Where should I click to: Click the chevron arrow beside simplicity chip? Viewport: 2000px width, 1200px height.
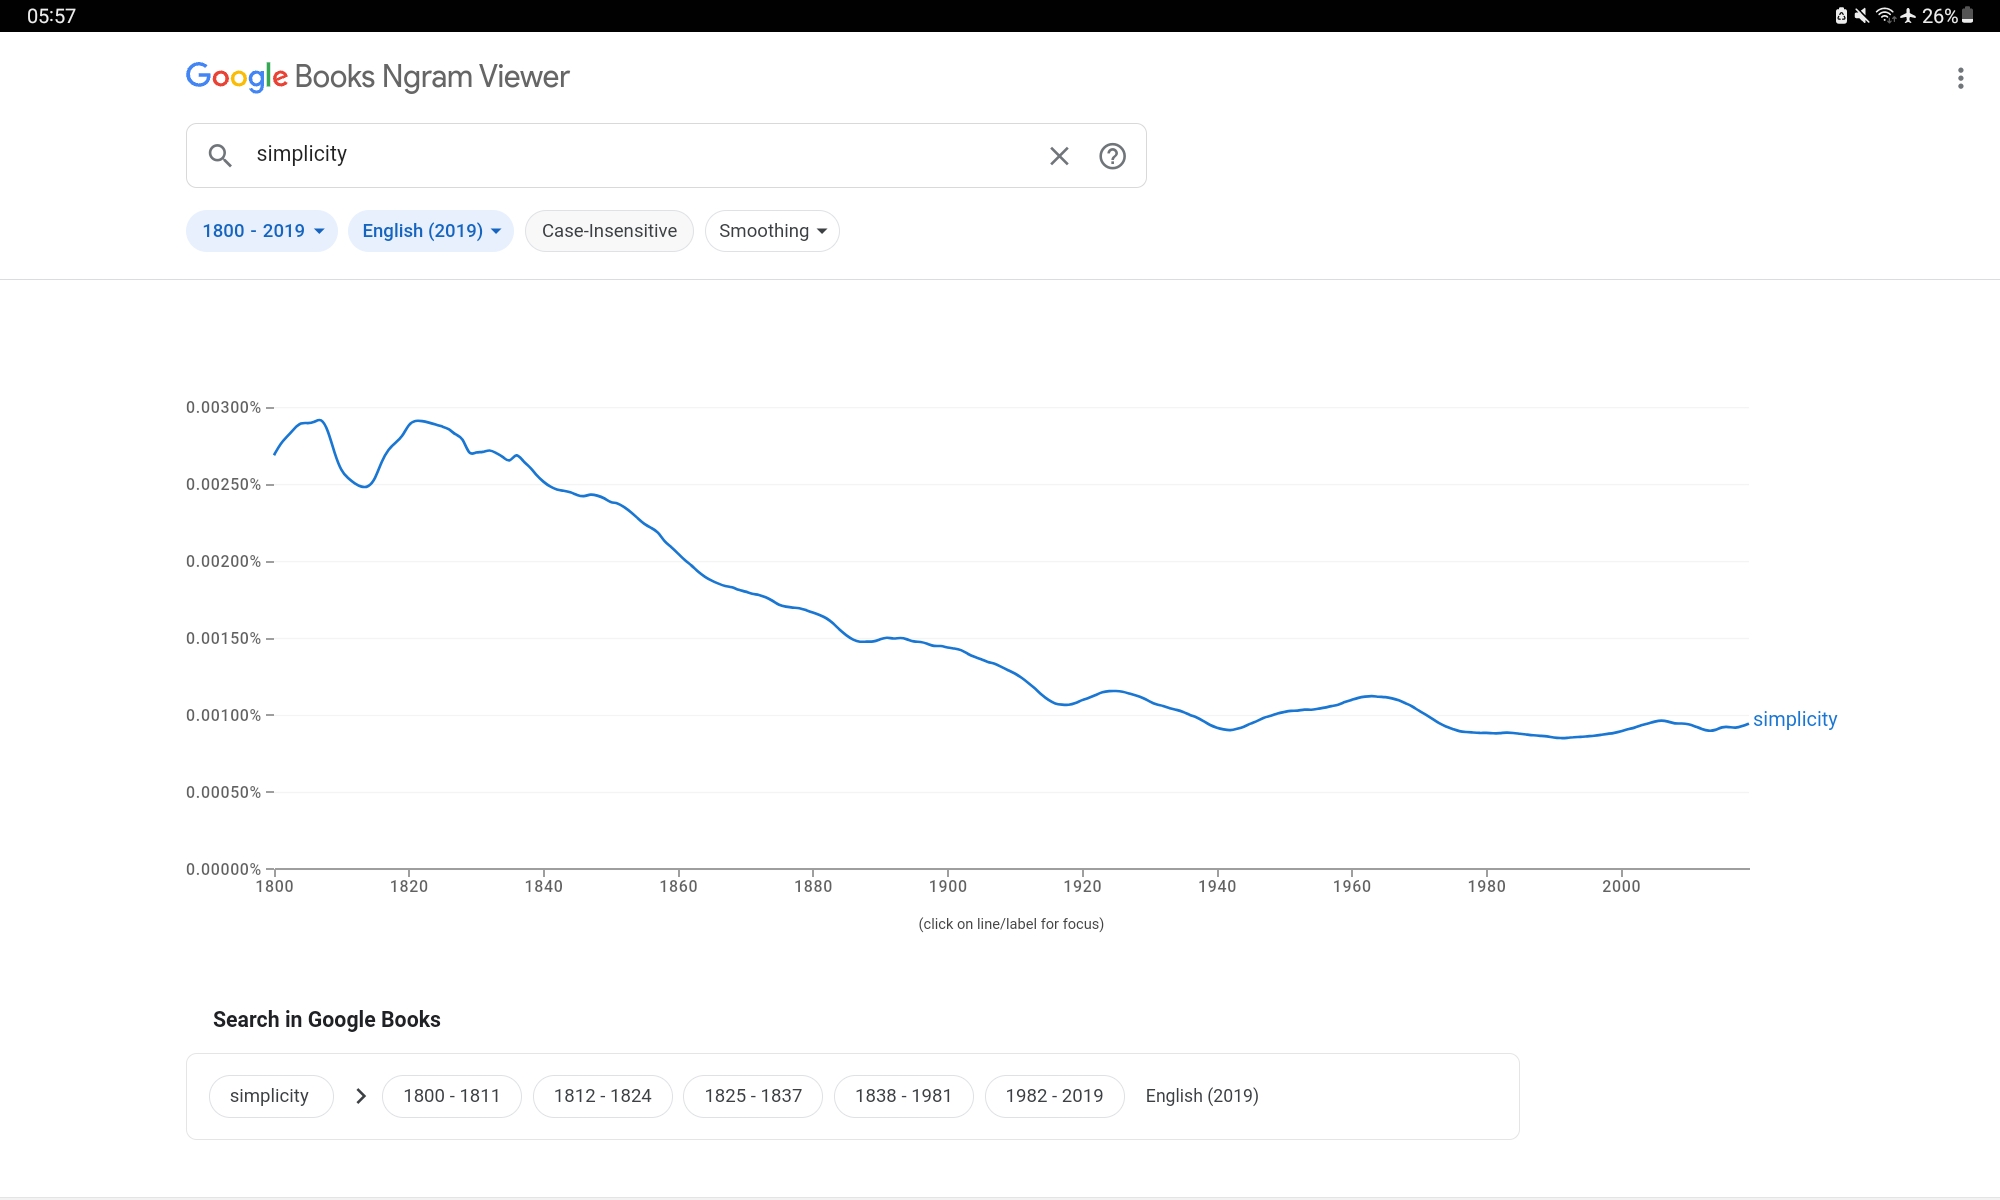pyautogui.click(x=361, y=1096)
